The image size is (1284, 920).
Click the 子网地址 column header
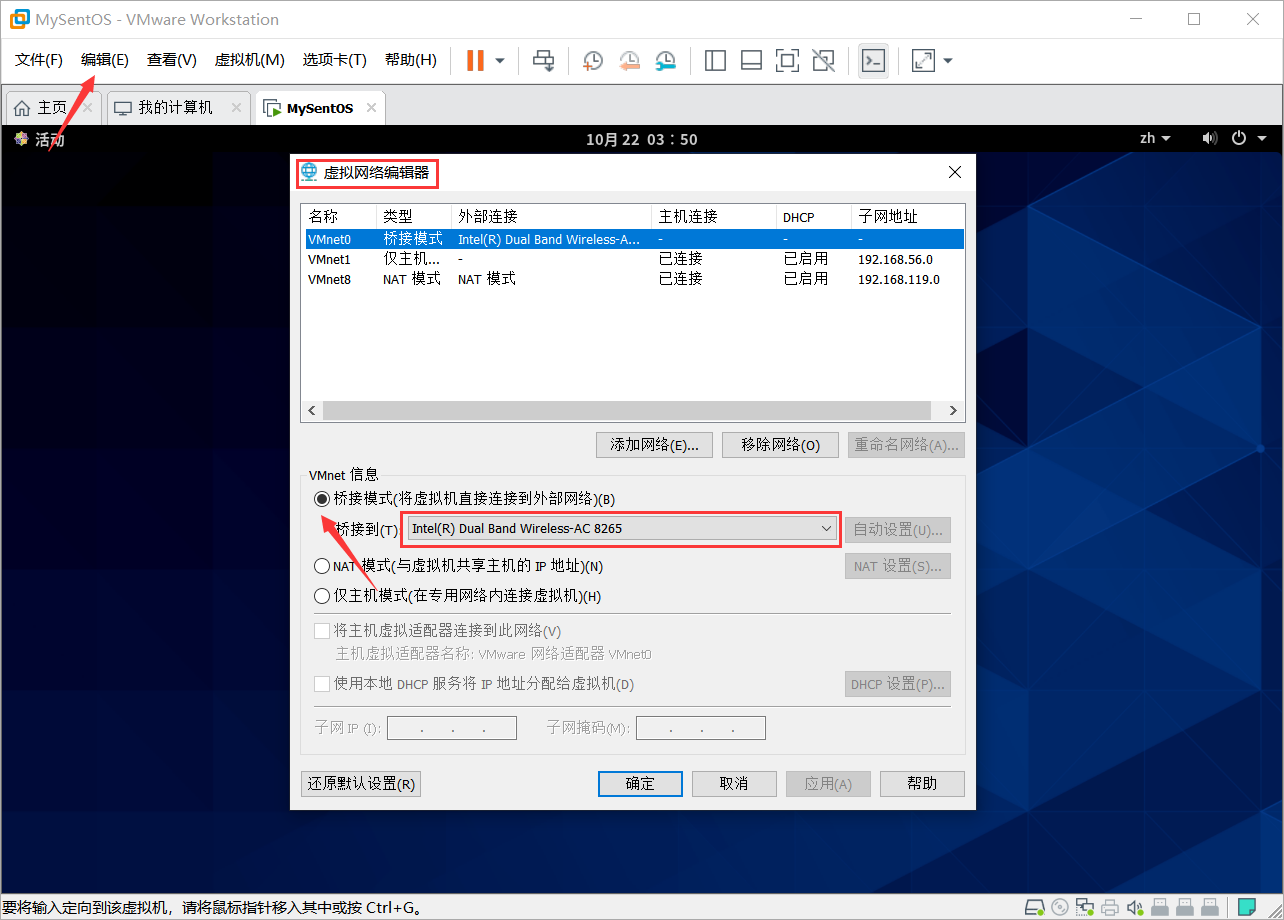coord(908,217)
